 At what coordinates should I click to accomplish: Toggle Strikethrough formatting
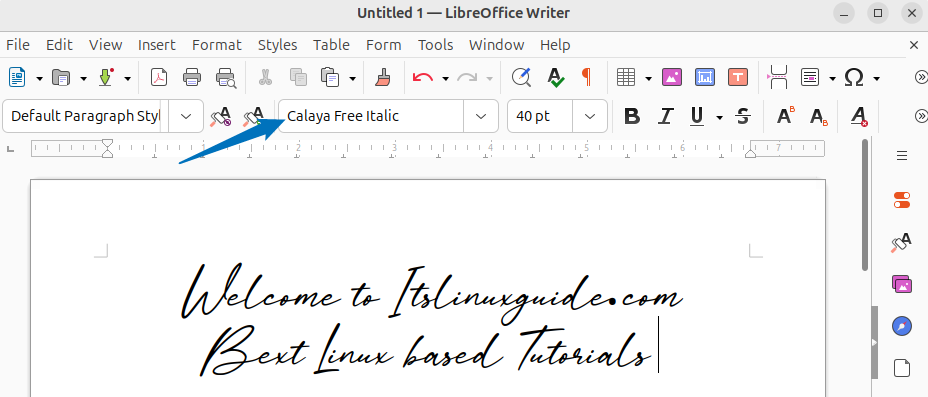(x=743, y=116)
